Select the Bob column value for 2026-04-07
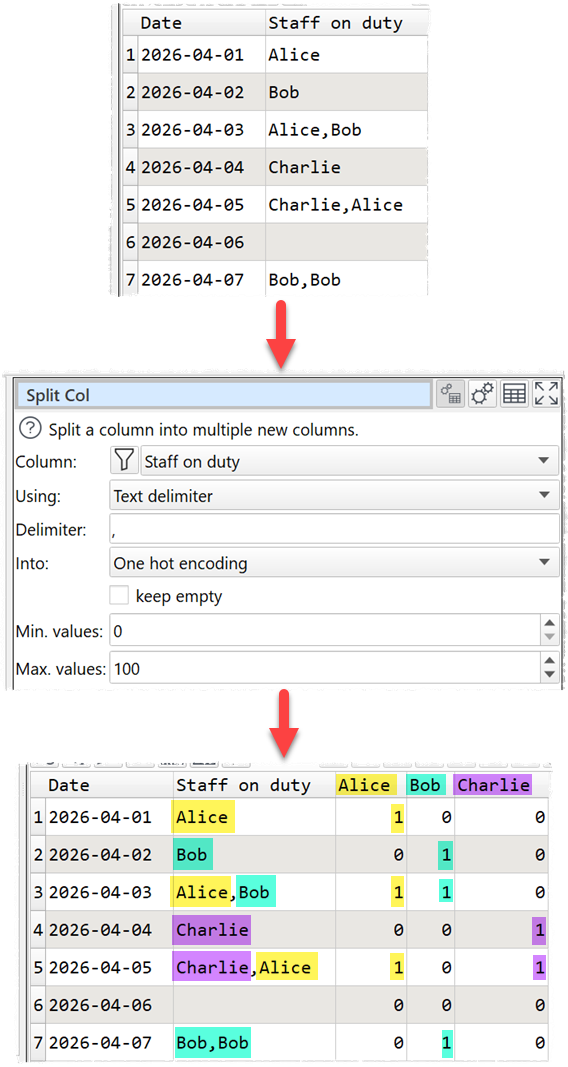 (431, 1042)
